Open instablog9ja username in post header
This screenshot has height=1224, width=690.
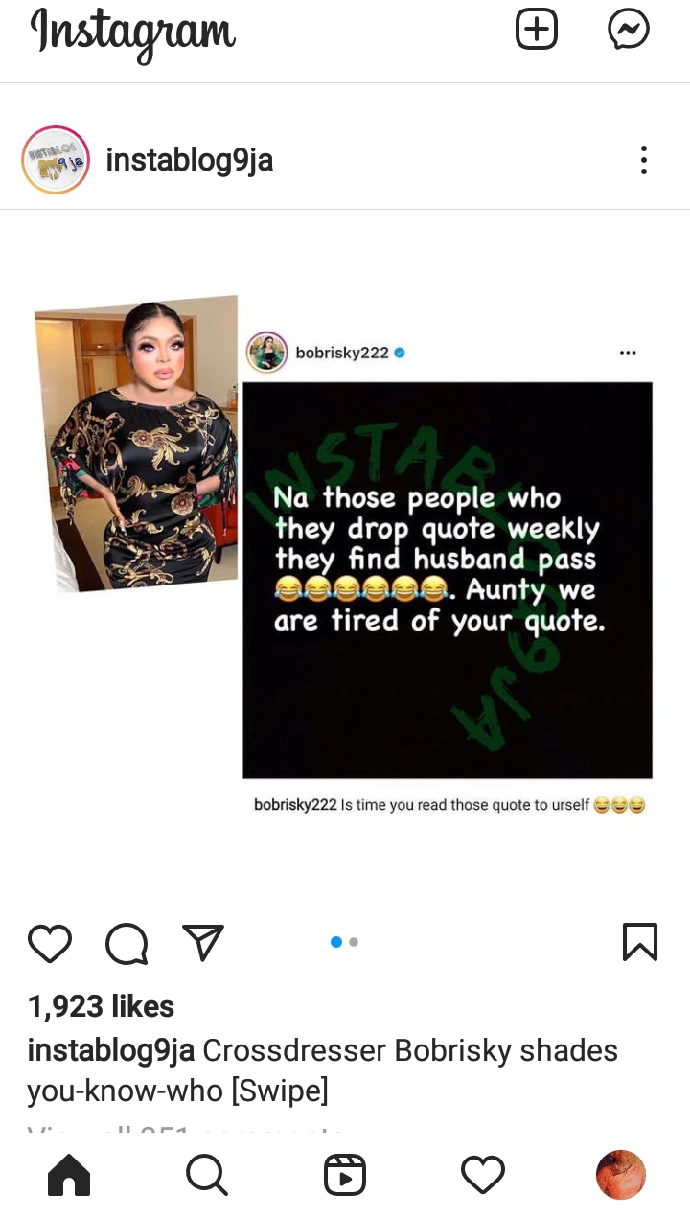click(189, 160)
